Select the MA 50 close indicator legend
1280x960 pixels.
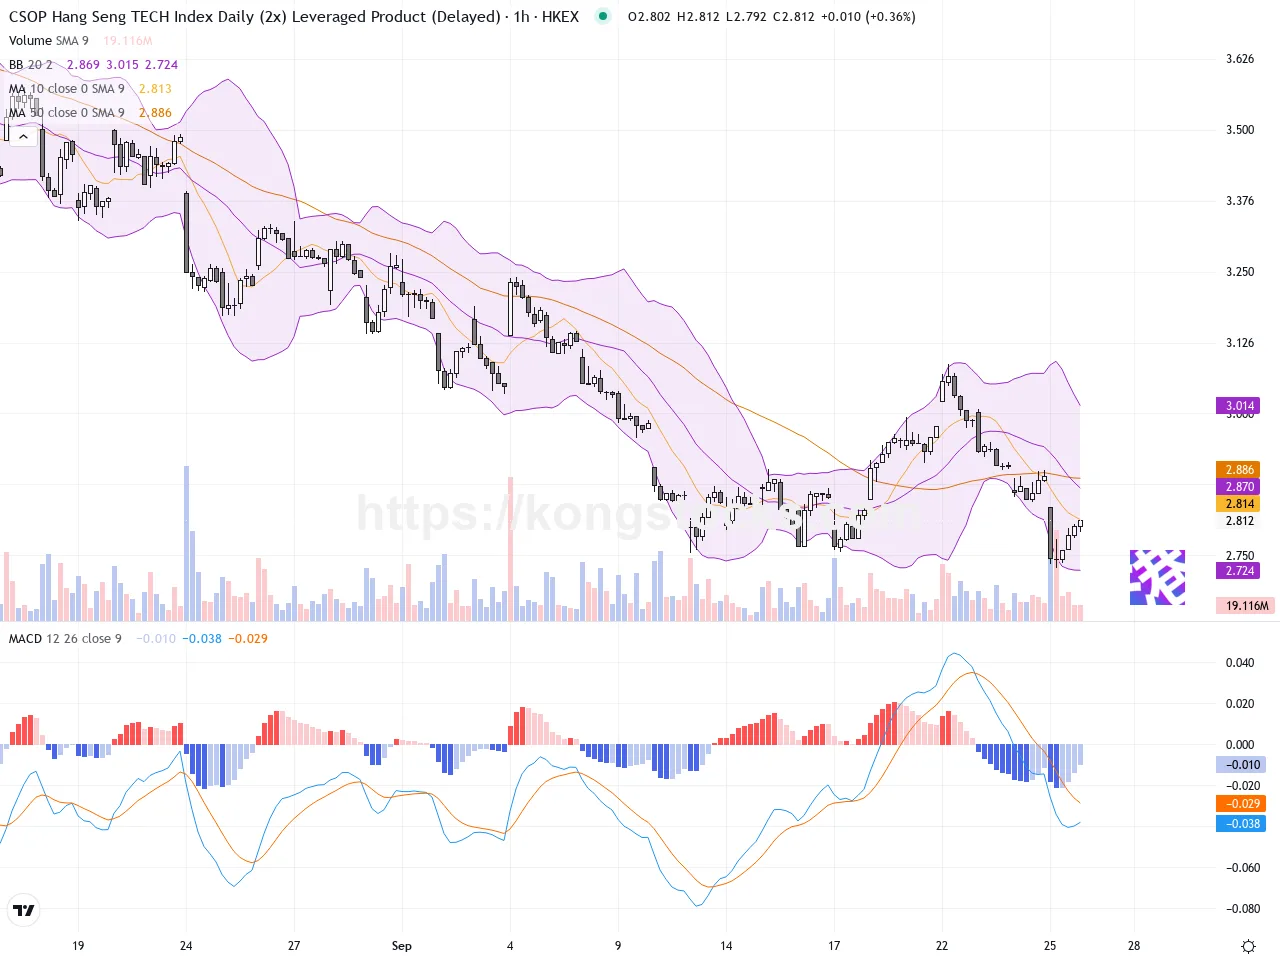point(67,113)
